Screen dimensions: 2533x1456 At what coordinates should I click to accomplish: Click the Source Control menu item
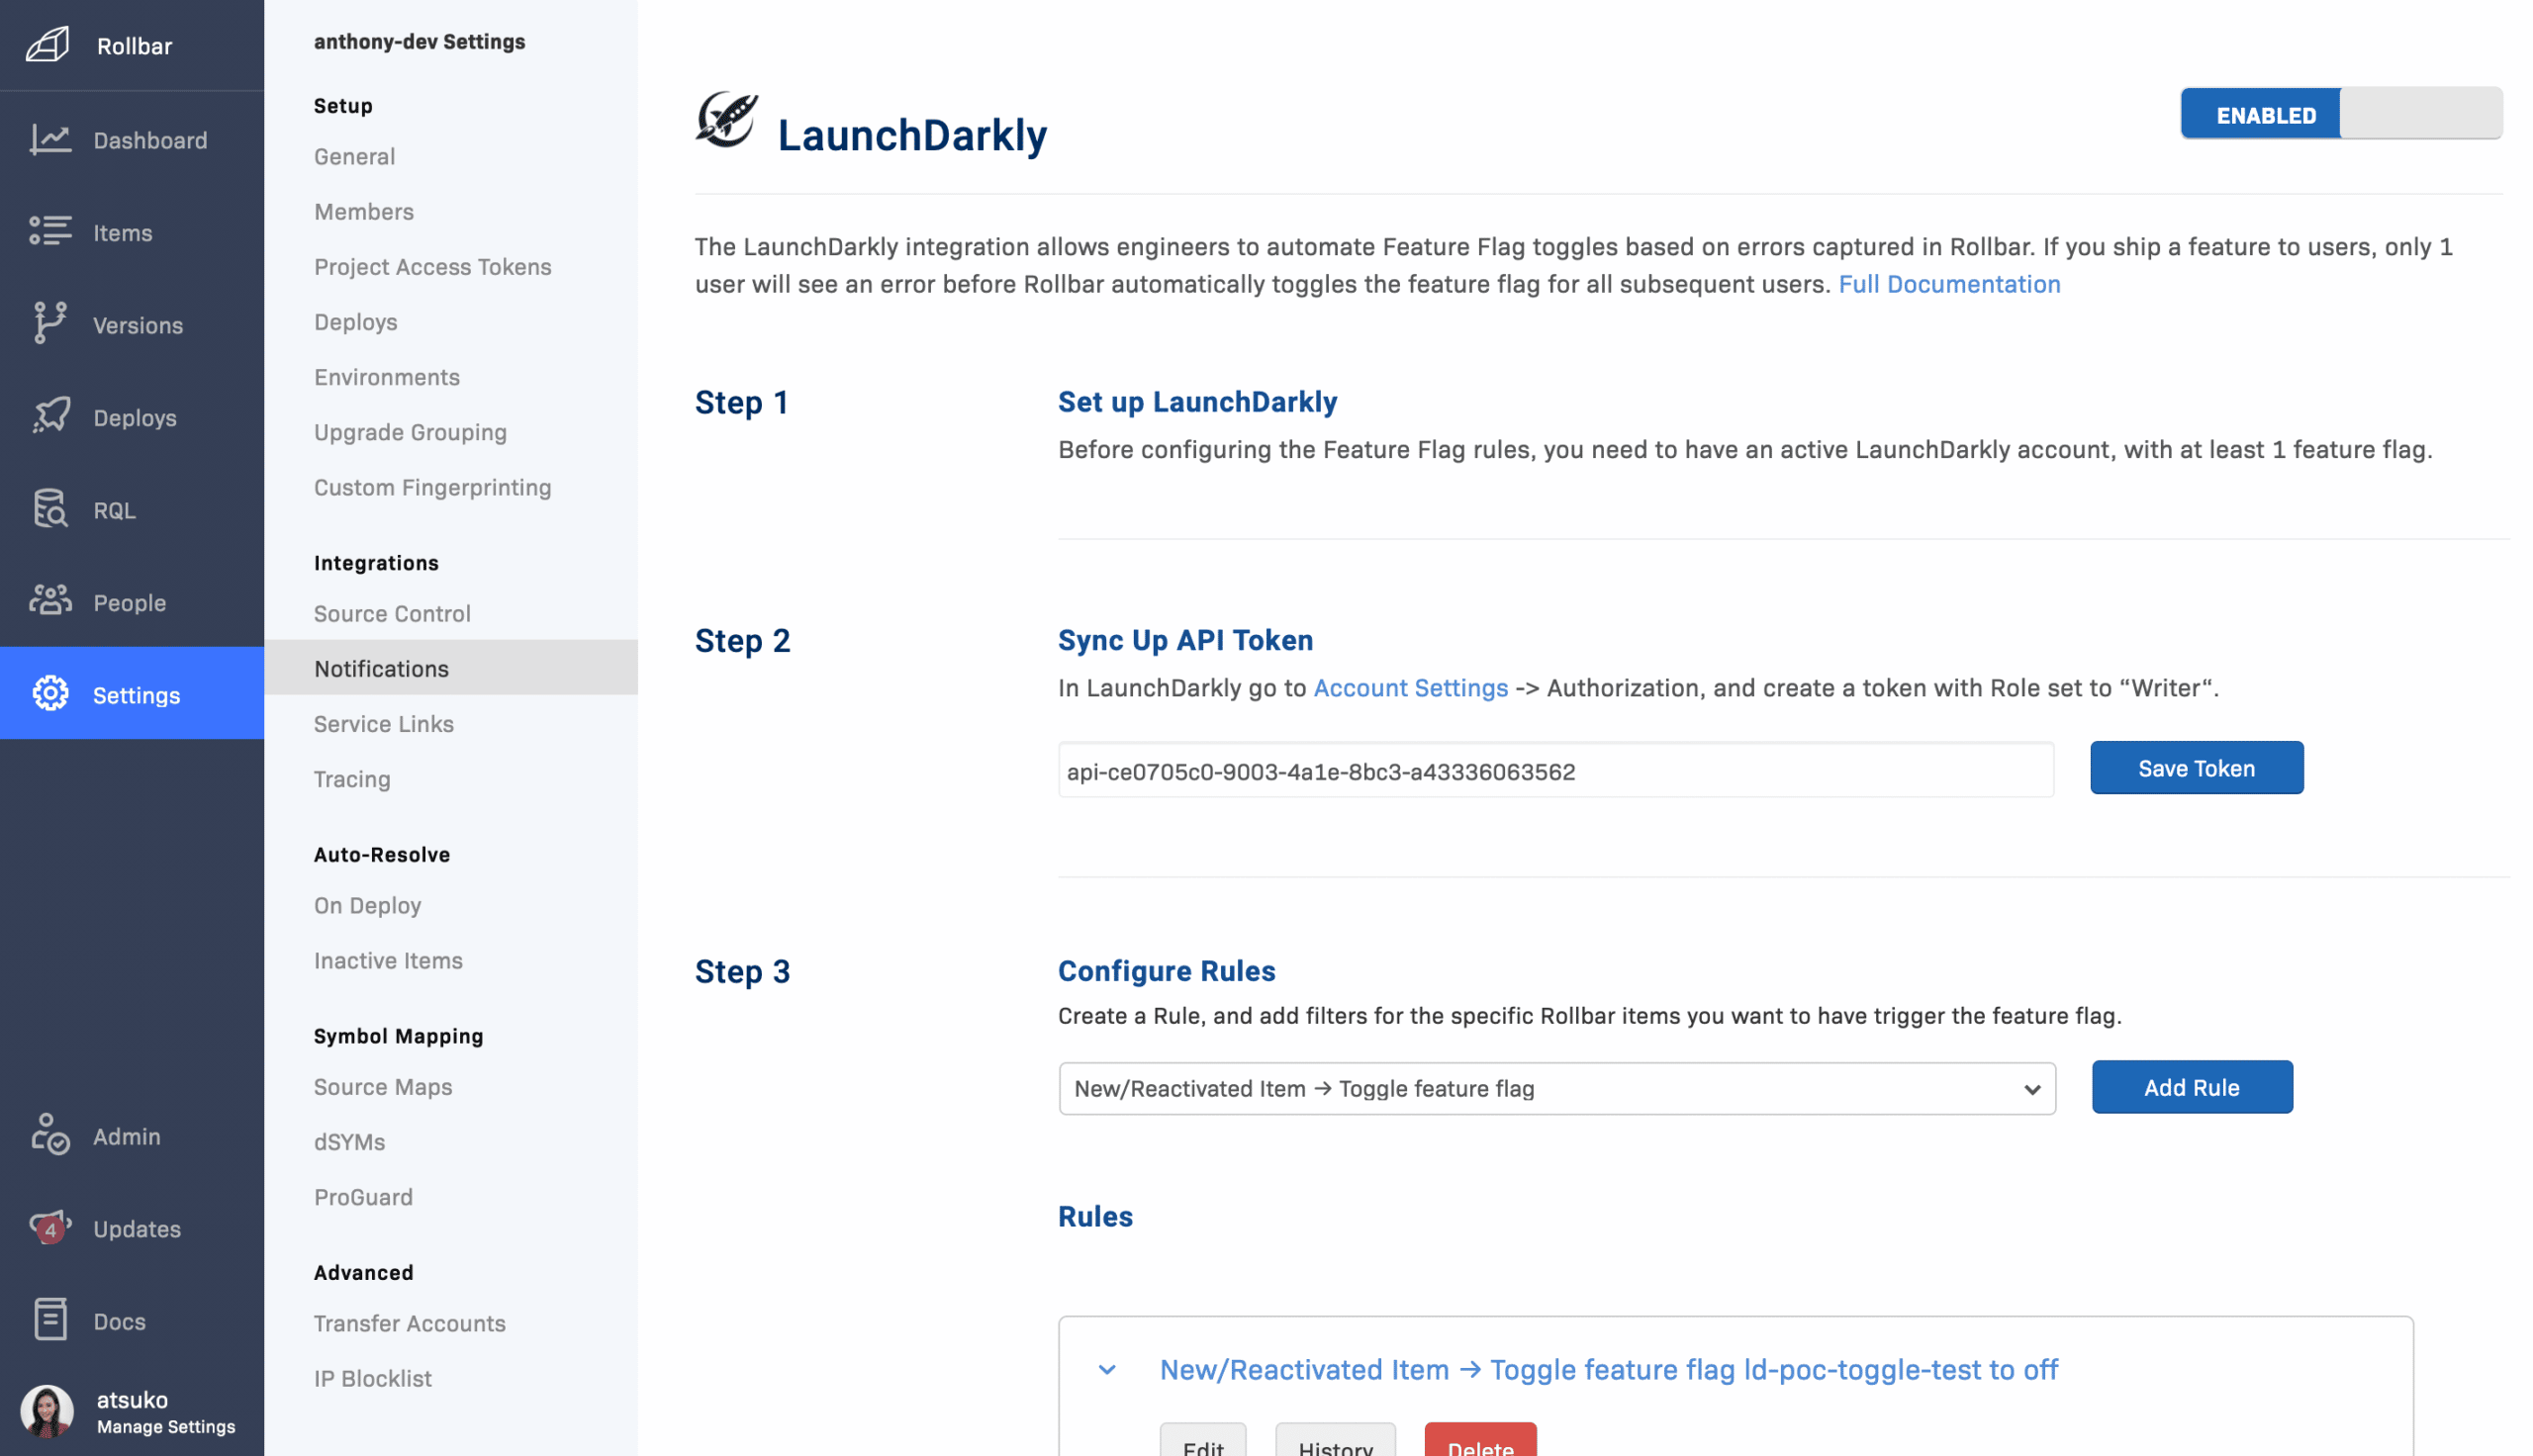(x=392, y=612)
